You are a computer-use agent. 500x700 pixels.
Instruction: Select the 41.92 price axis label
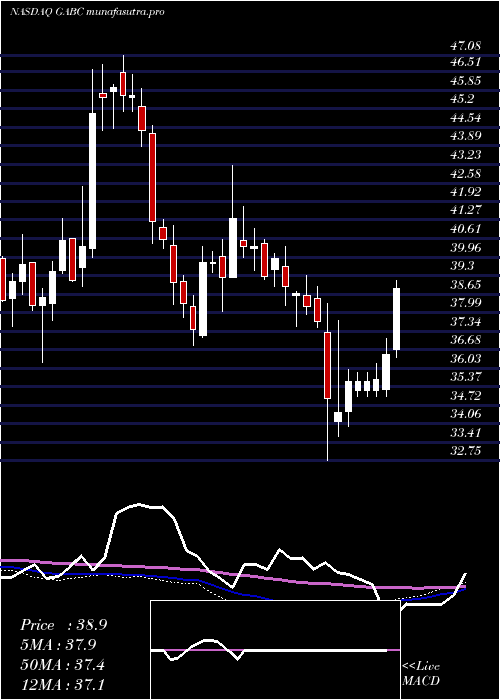pyautogui.click(x=465, y=192)
